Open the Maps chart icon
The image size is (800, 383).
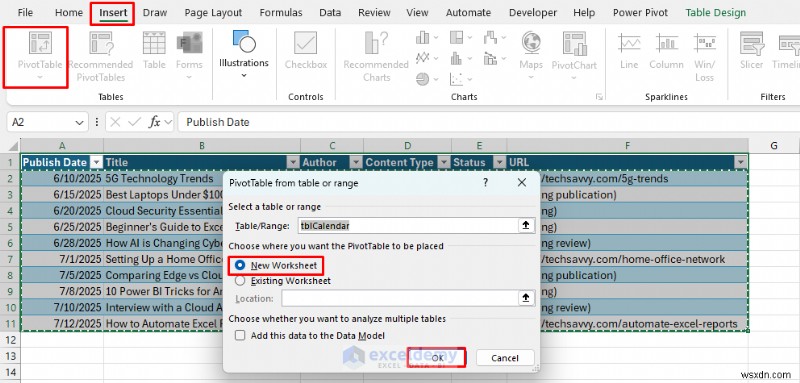(531, 43)
